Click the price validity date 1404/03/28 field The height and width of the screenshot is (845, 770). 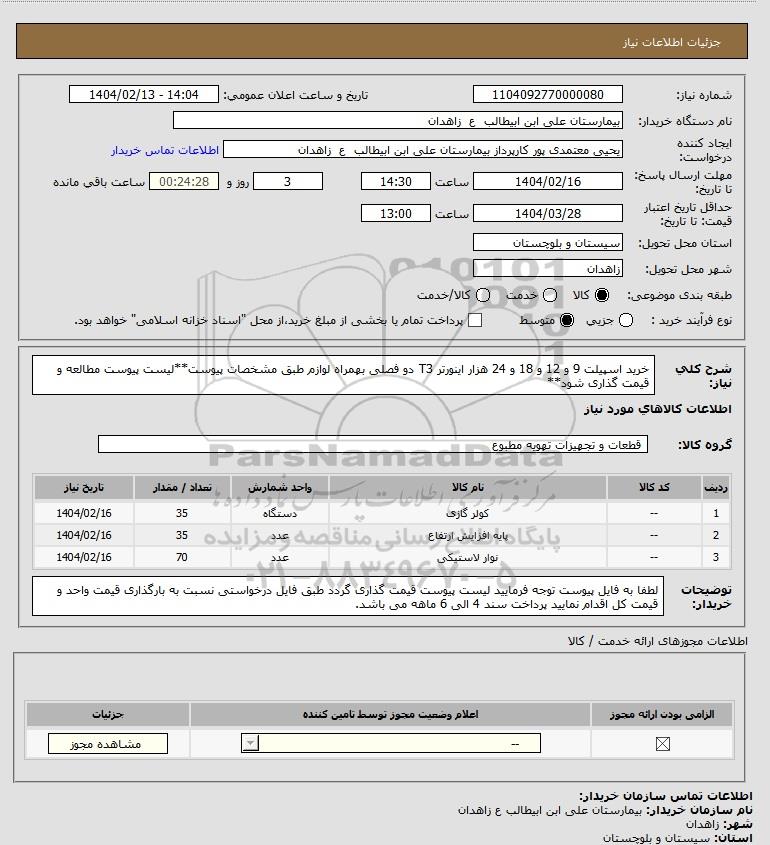pyautogui.click(x=547, y=213)
